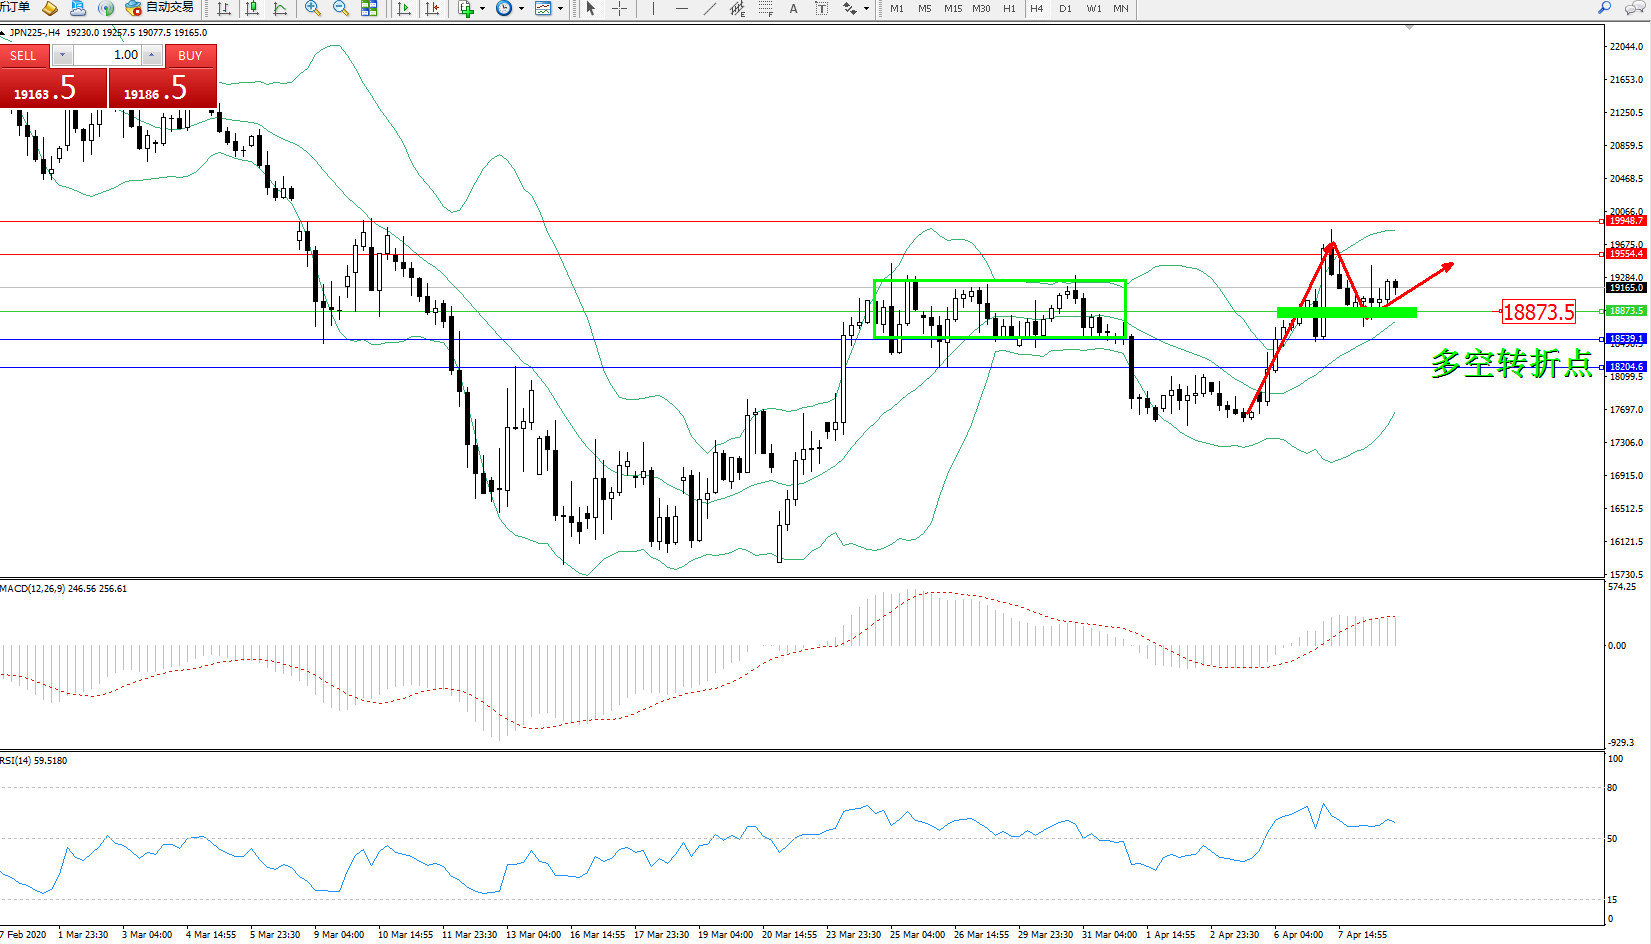The width and height of the screenshot is (1651, 944).
Task: Click the Zoom In magnifier icon
Action: pos(313,9)
